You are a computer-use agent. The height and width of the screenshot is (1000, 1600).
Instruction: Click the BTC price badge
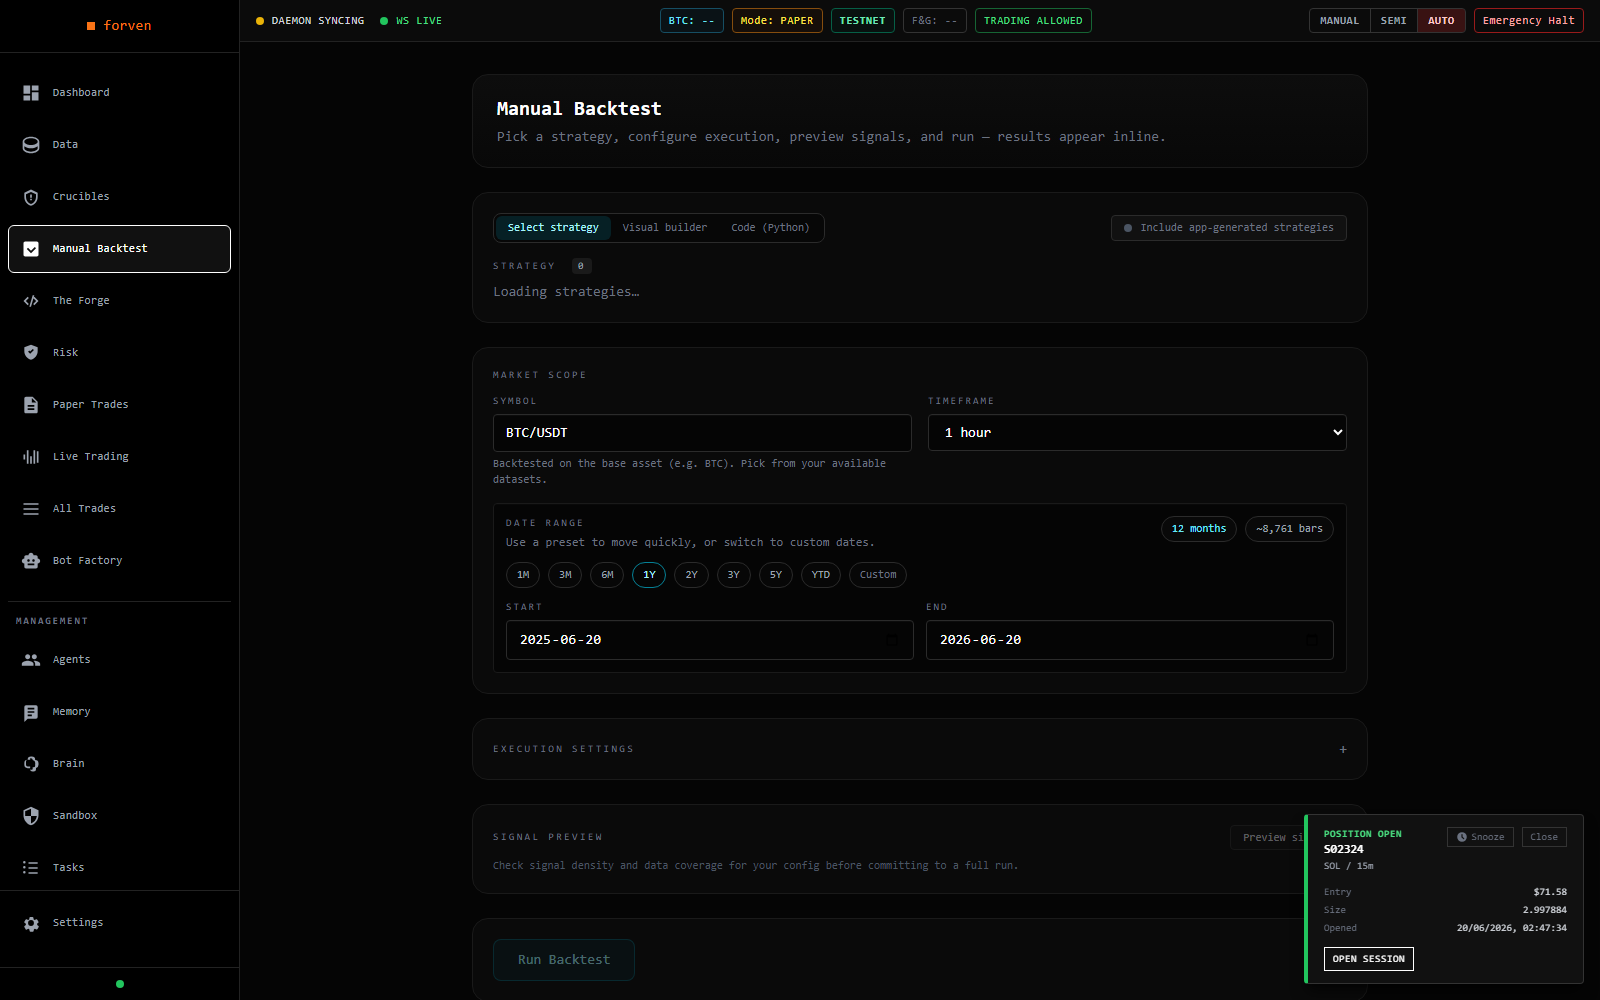(692, 21)
